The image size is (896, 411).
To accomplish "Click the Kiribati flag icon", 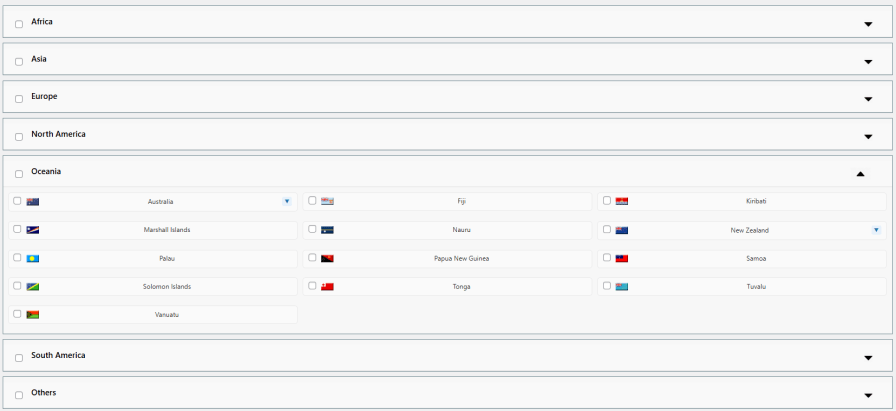I will click(622, 201).
